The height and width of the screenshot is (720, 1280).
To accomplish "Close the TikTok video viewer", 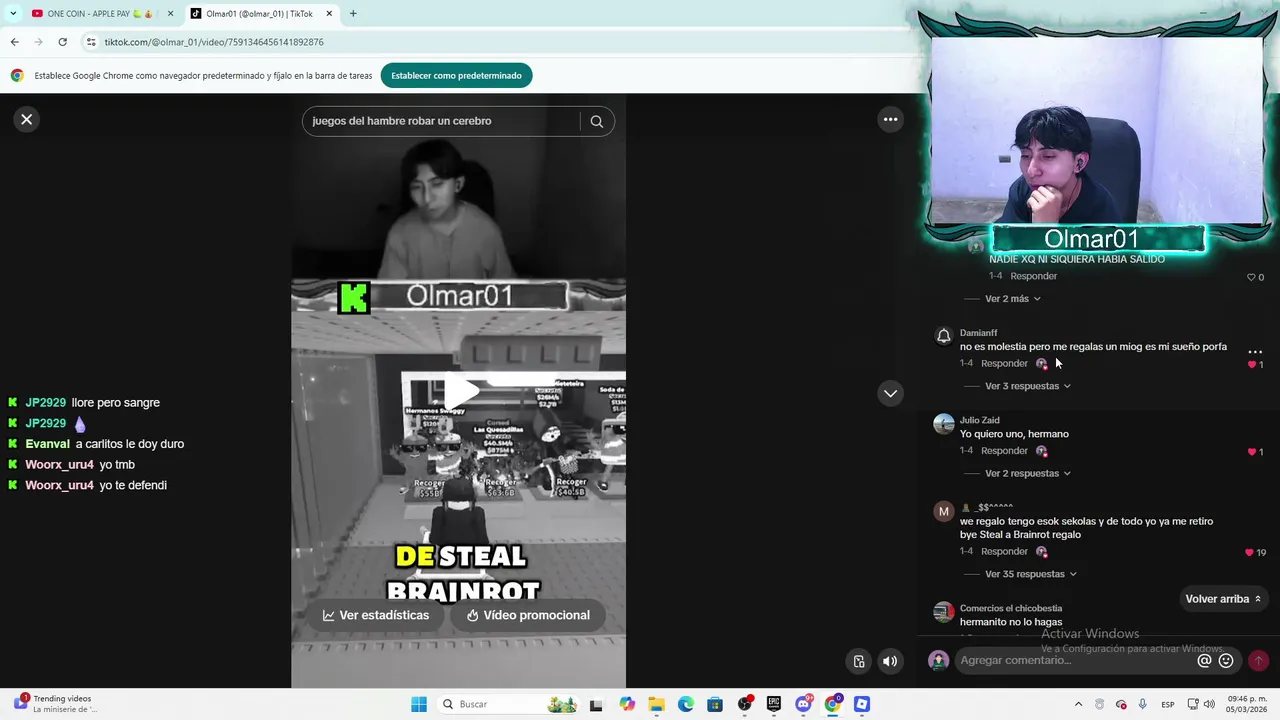I will [x=27, y=119].
